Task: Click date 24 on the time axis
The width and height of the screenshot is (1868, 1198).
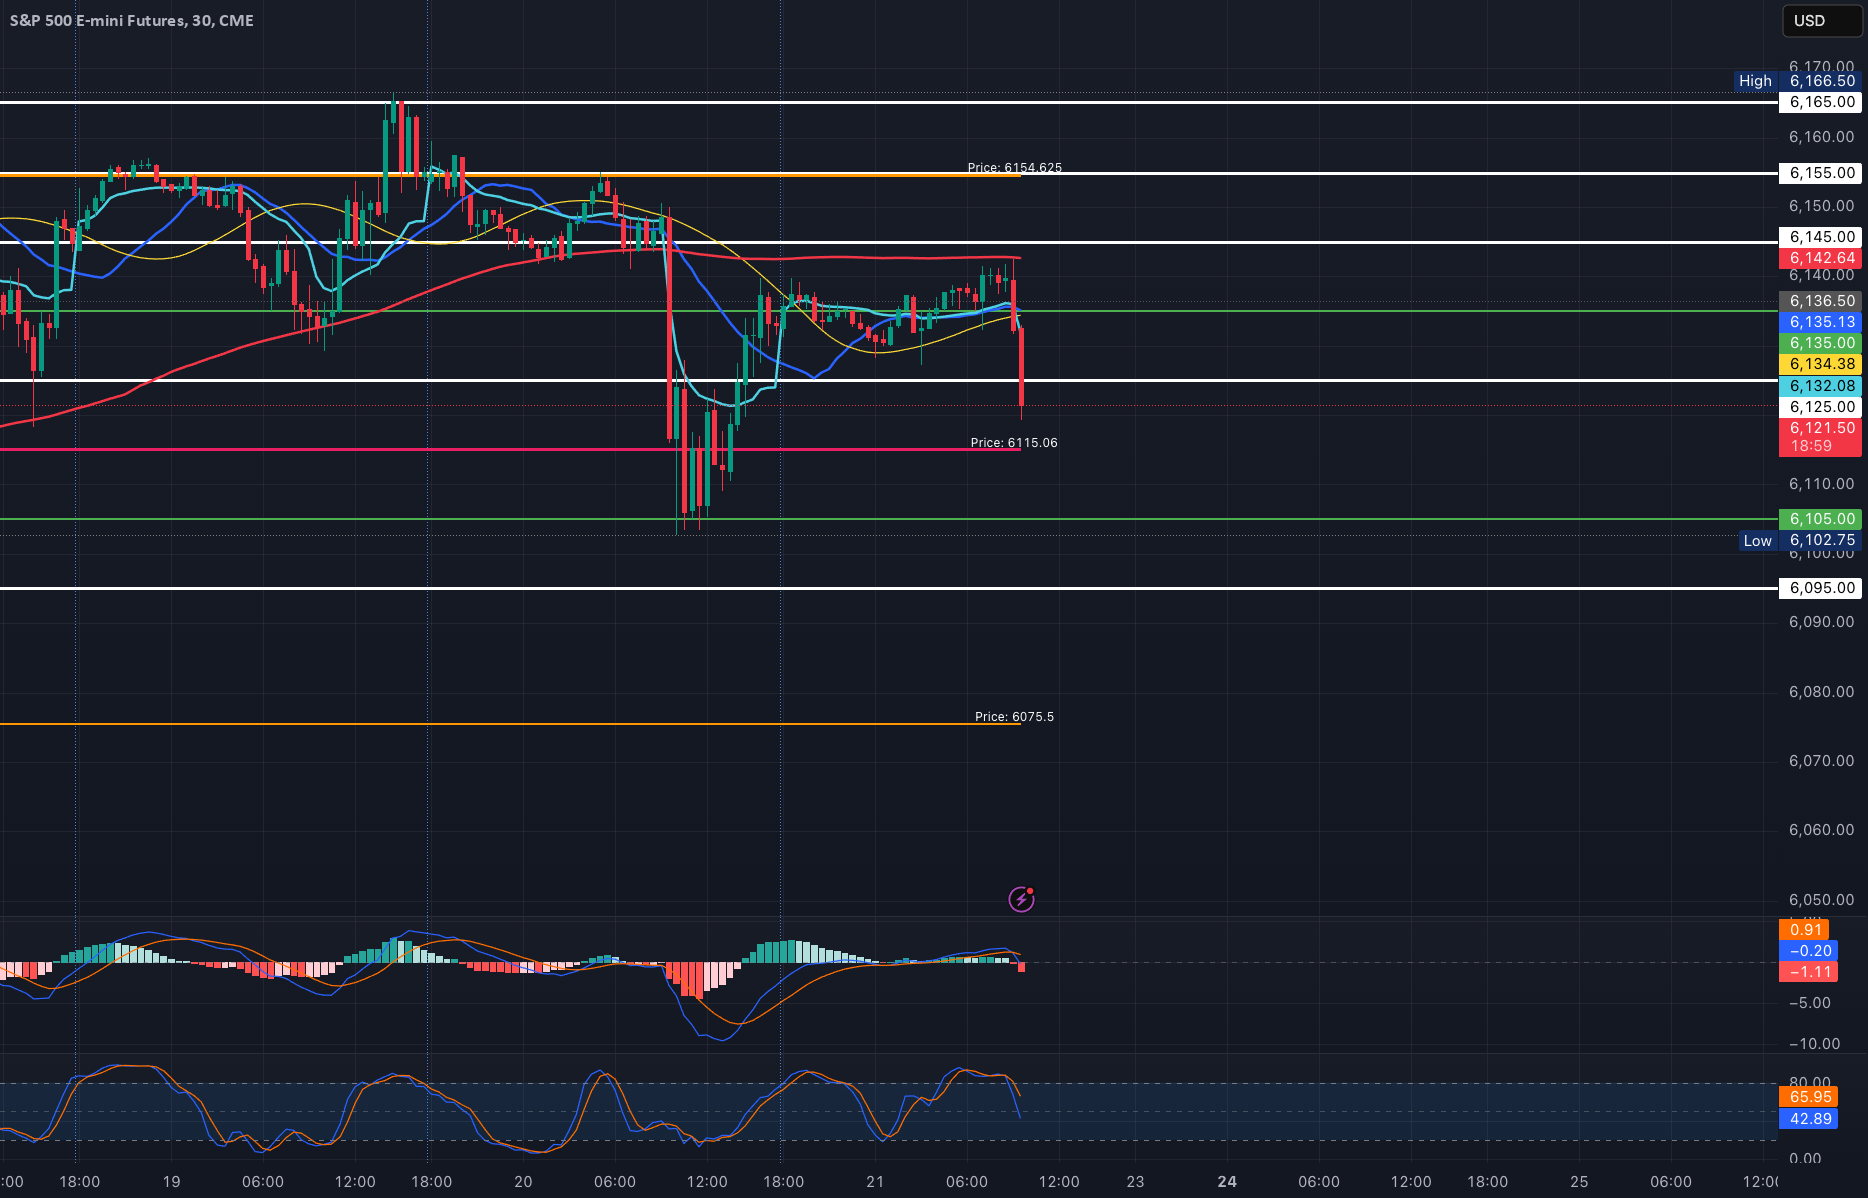Action: tap(1227, 1182)
